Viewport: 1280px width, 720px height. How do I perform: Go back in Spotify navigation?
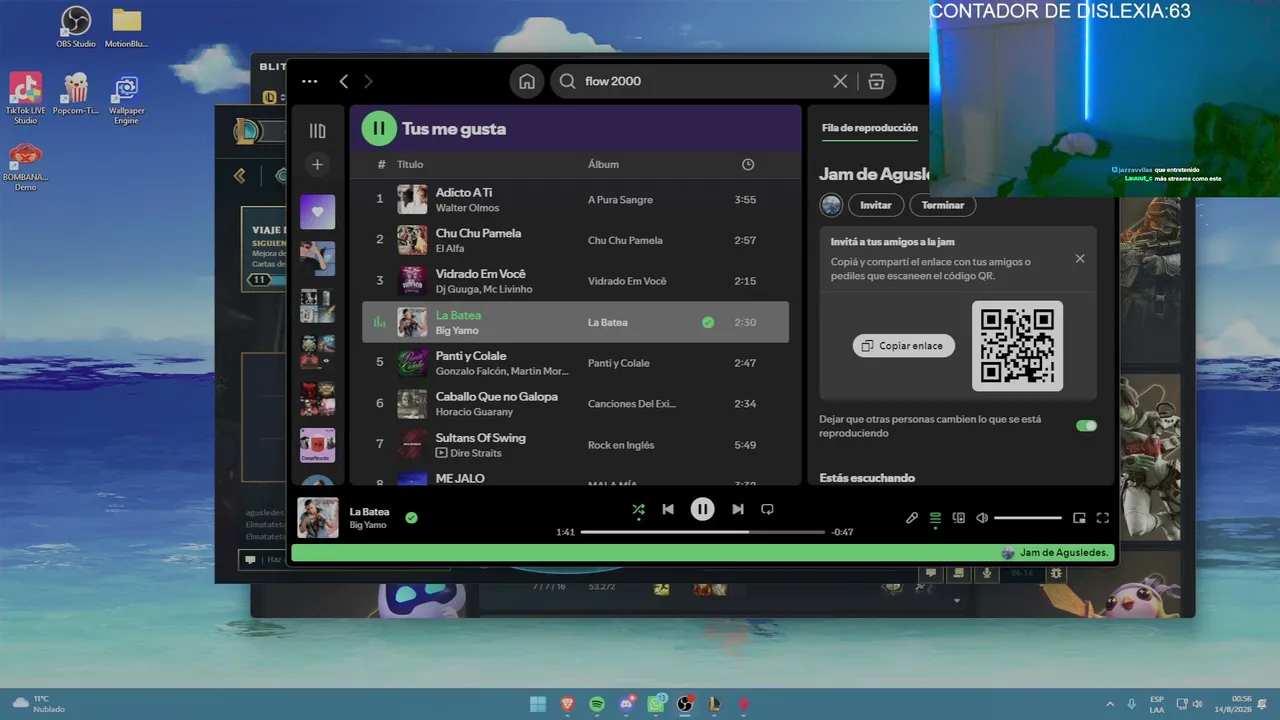(343, 82)
